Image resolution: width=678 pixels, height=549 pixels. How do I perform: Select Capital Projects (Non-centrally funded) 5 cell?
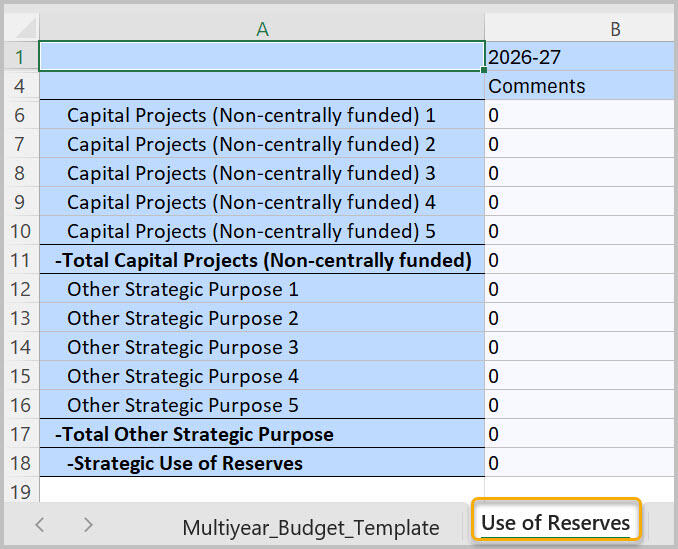pos(262,231)
